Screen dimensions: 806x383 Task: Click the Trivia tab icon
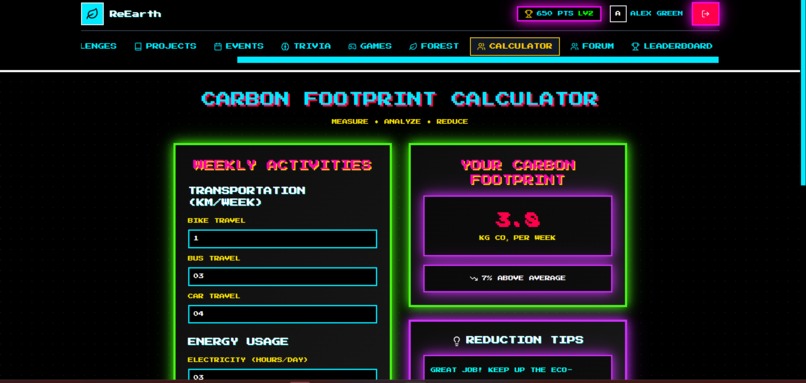(285, 46)
